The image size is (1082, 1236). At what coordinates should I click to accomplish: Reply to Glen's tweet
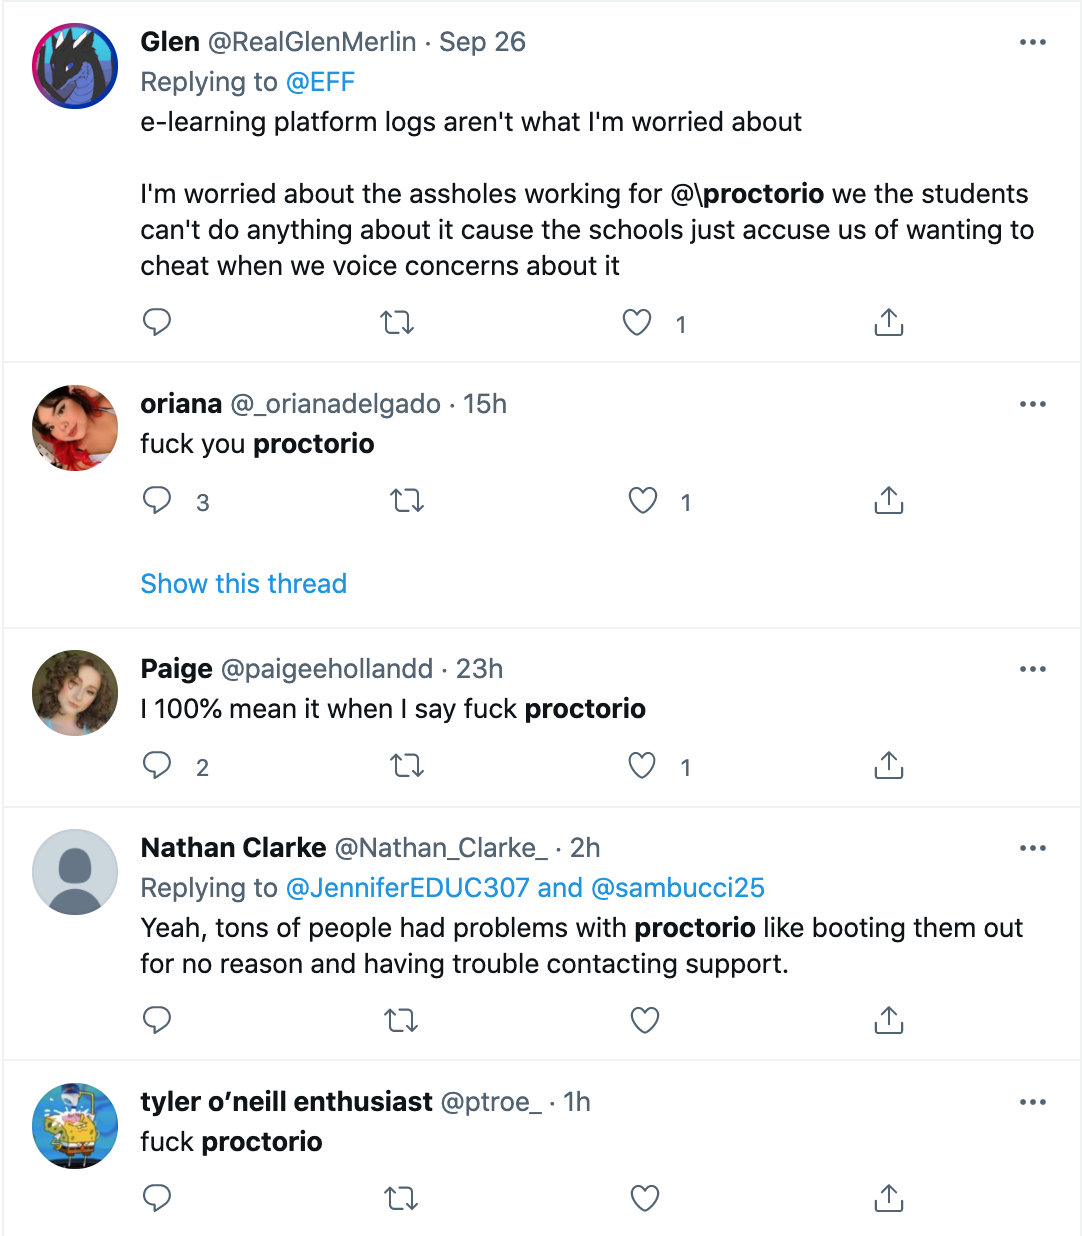click(x=157, y=322)
